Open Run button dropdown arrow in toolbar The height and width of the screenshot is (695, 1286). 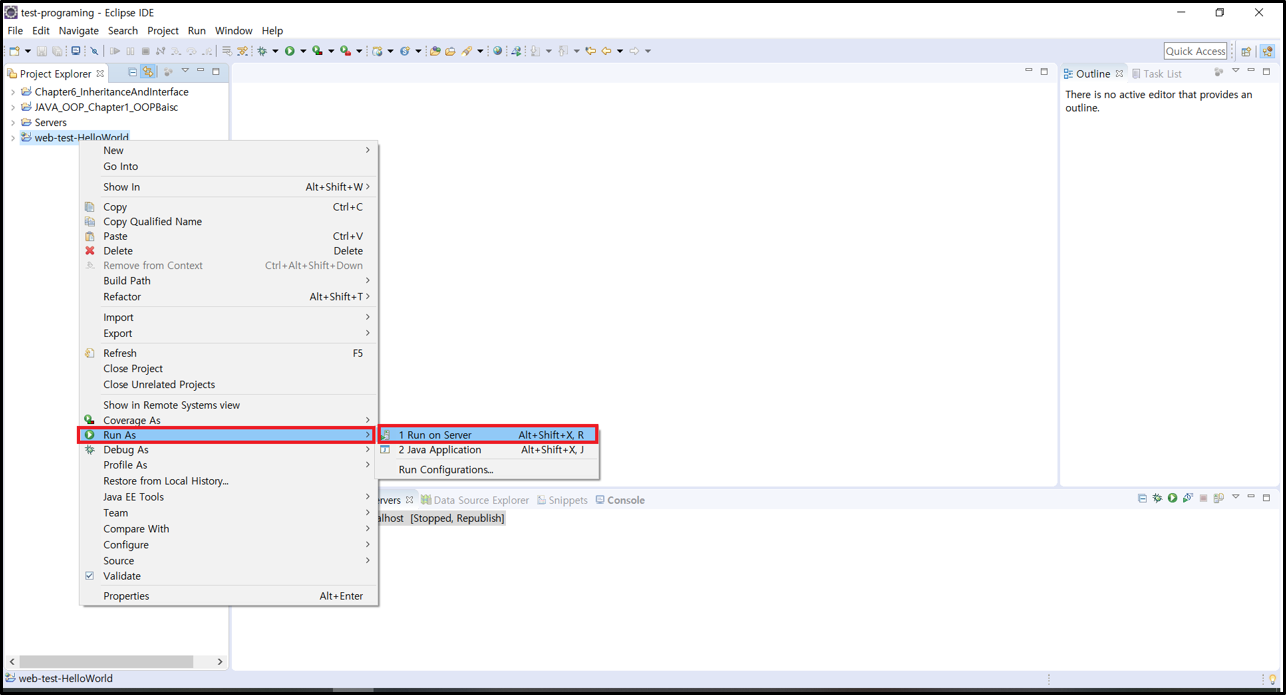[x=302, y=51]
